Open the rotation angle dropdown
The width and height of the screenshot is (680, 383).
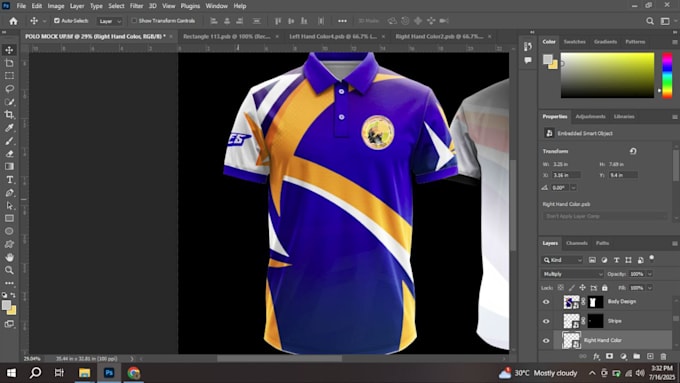(x=573, y=188)
